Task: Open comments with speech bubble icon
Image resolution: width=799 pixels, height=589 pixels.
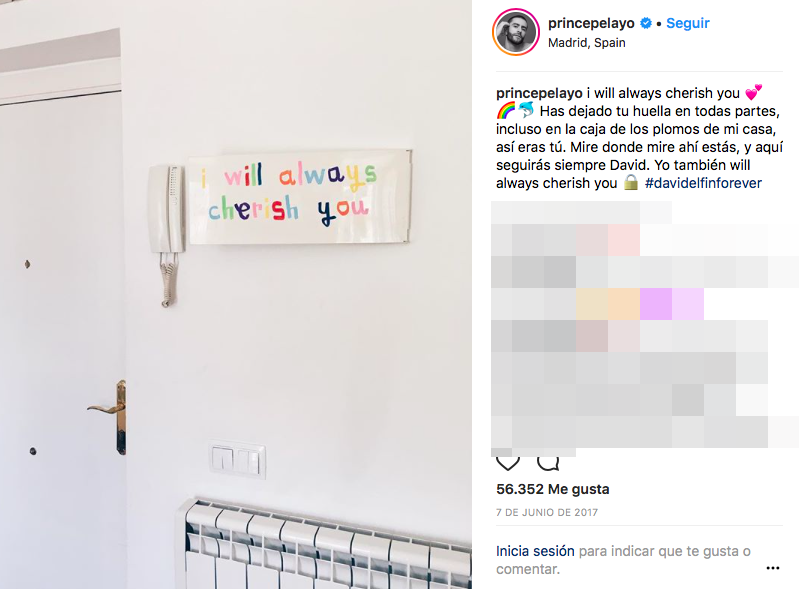Action: pyautogui.click(x=548, y=463)
